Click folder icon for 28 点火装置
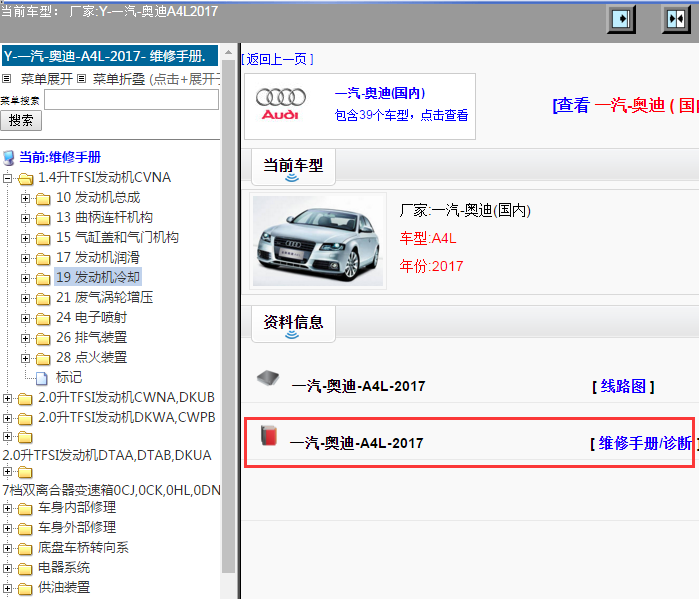 [43, 358]
